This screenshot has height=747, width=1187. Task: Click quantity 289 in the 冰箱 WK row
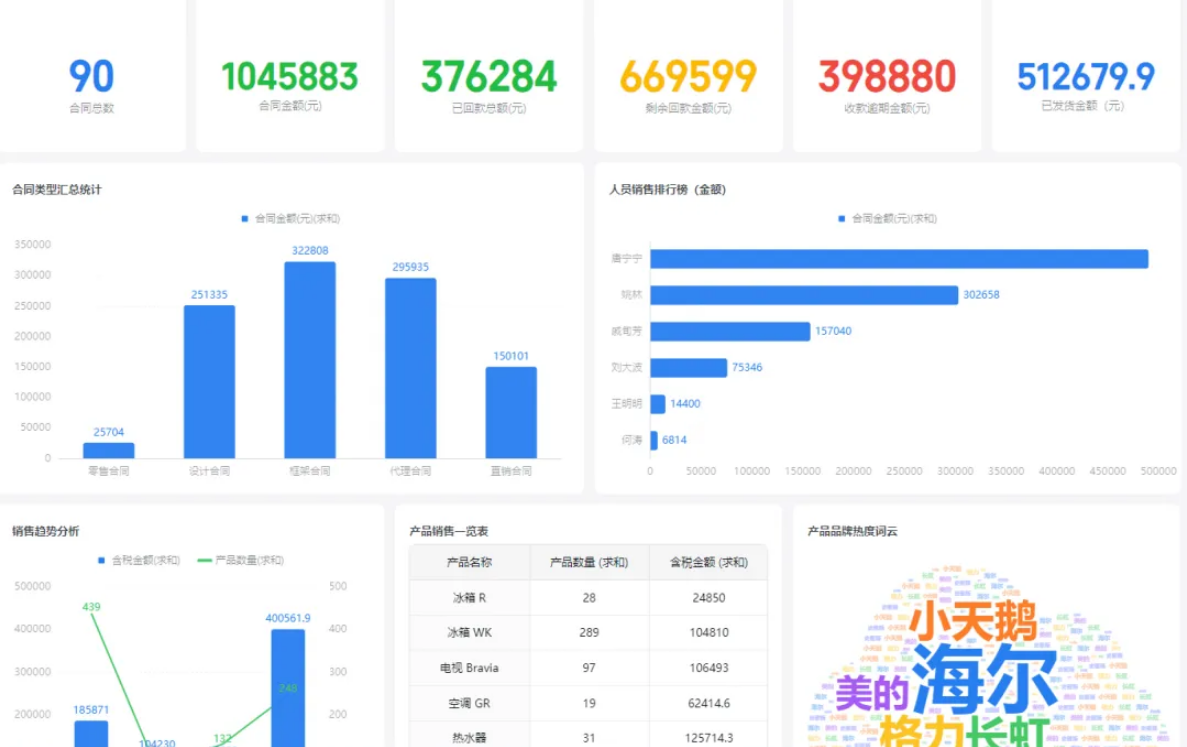pos(589,633)
